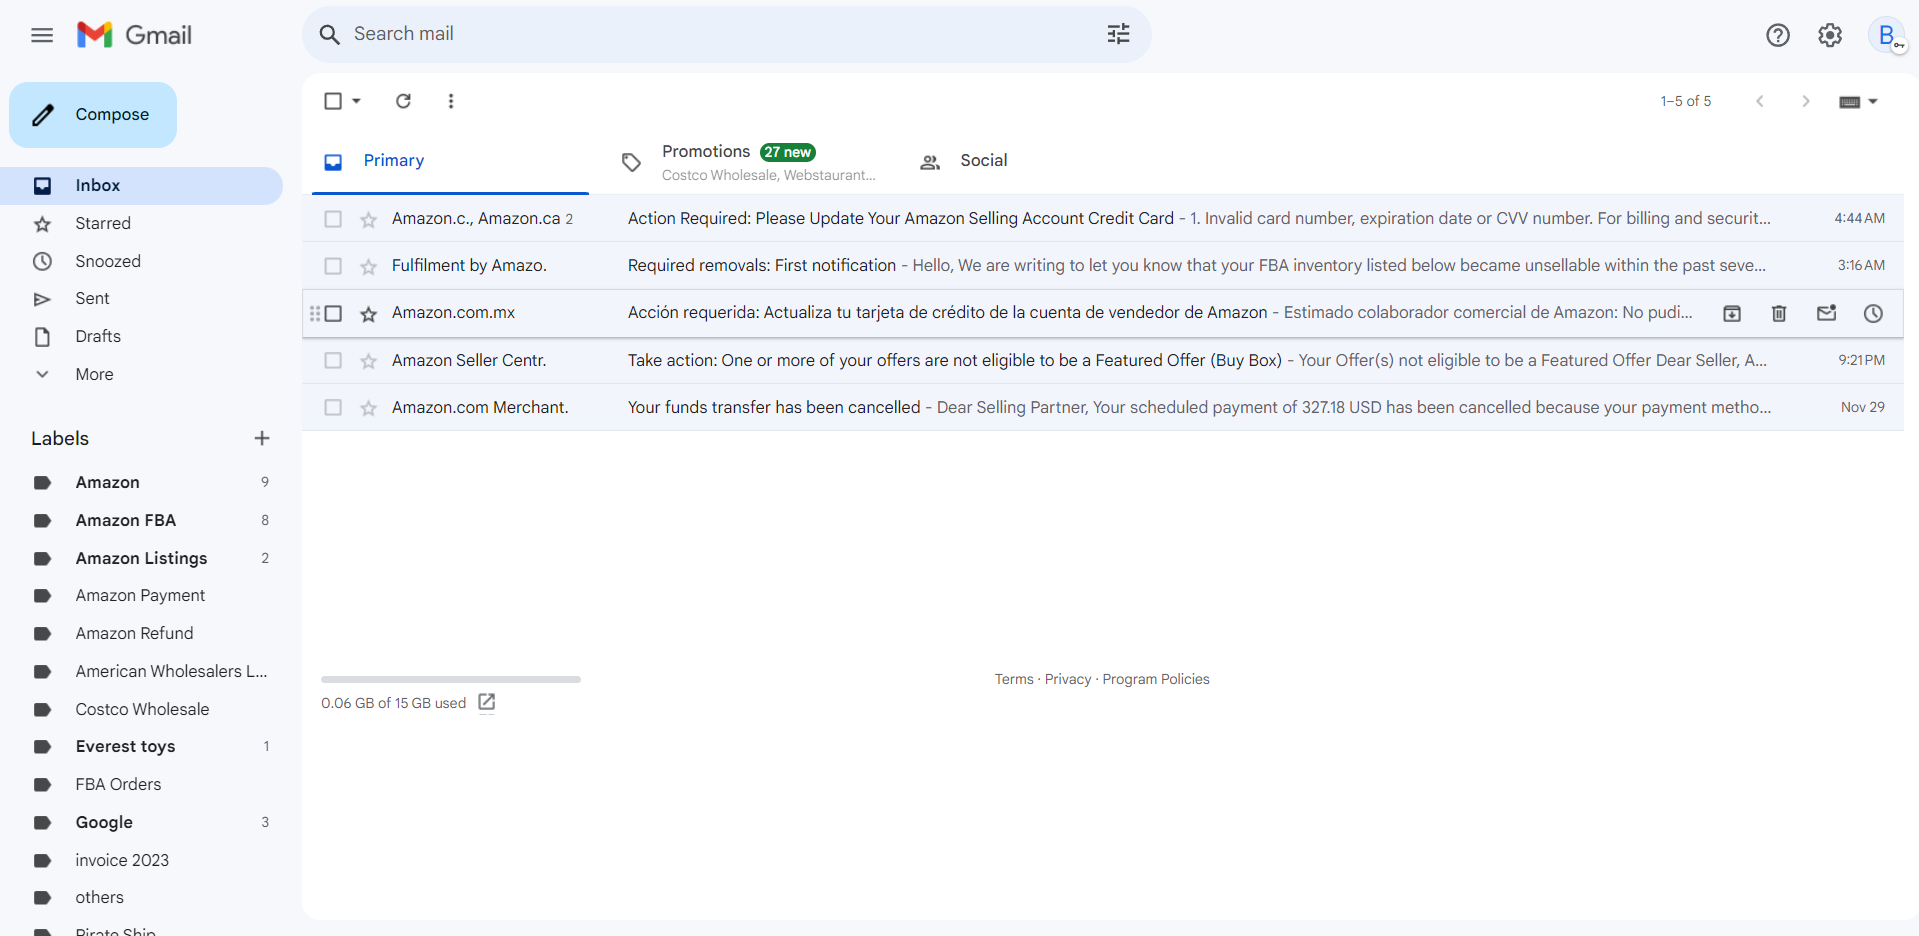The width and height of the screenshot is (1919, 936).
Task: Open the select dropdown arrow
Action: [356, 101]
